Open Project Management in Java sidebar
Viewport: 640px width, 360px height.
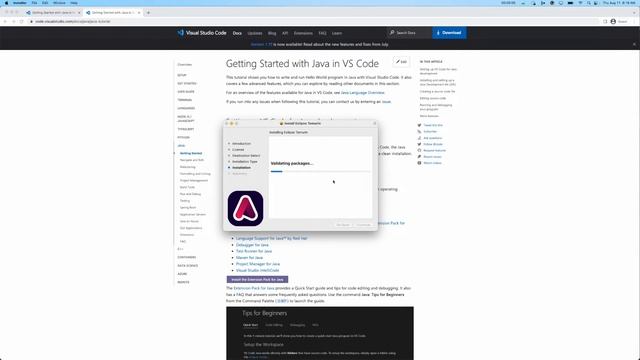pyautogui.click(x=194, y=180)
